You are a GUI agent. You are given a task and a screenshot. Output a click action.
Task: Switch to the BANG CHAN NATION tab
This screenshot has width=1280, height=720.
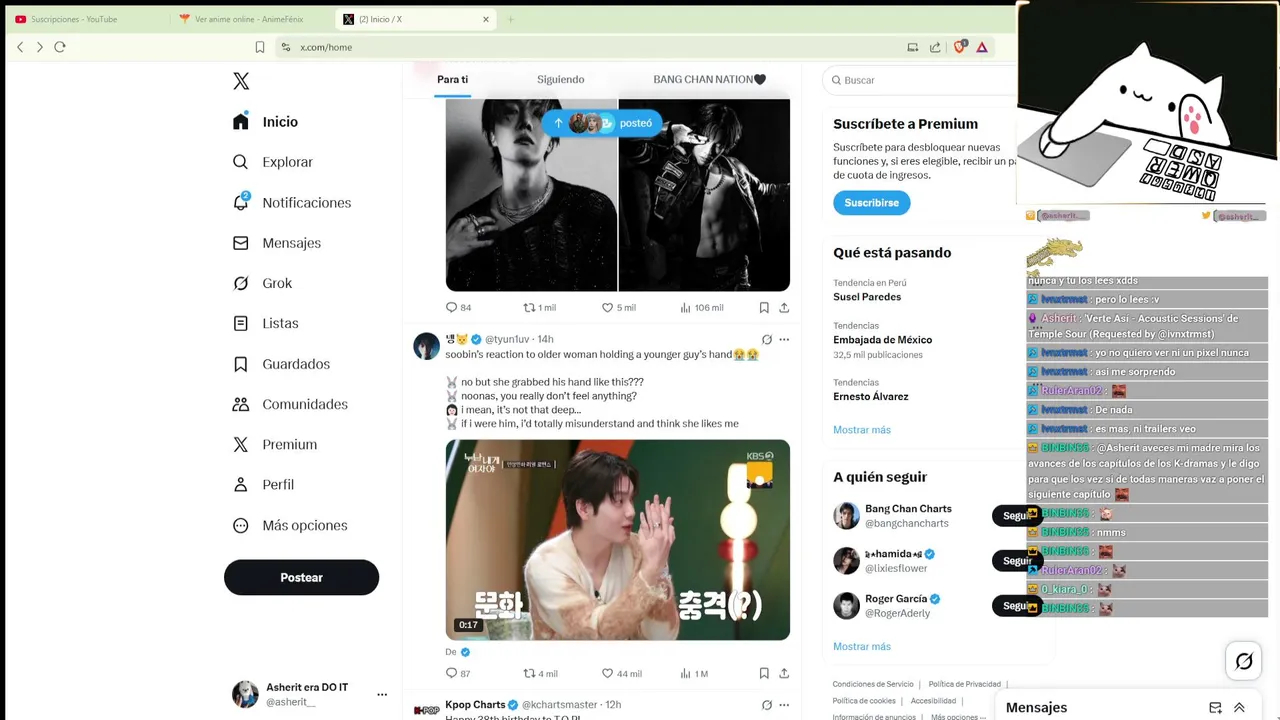pos(709,80)
